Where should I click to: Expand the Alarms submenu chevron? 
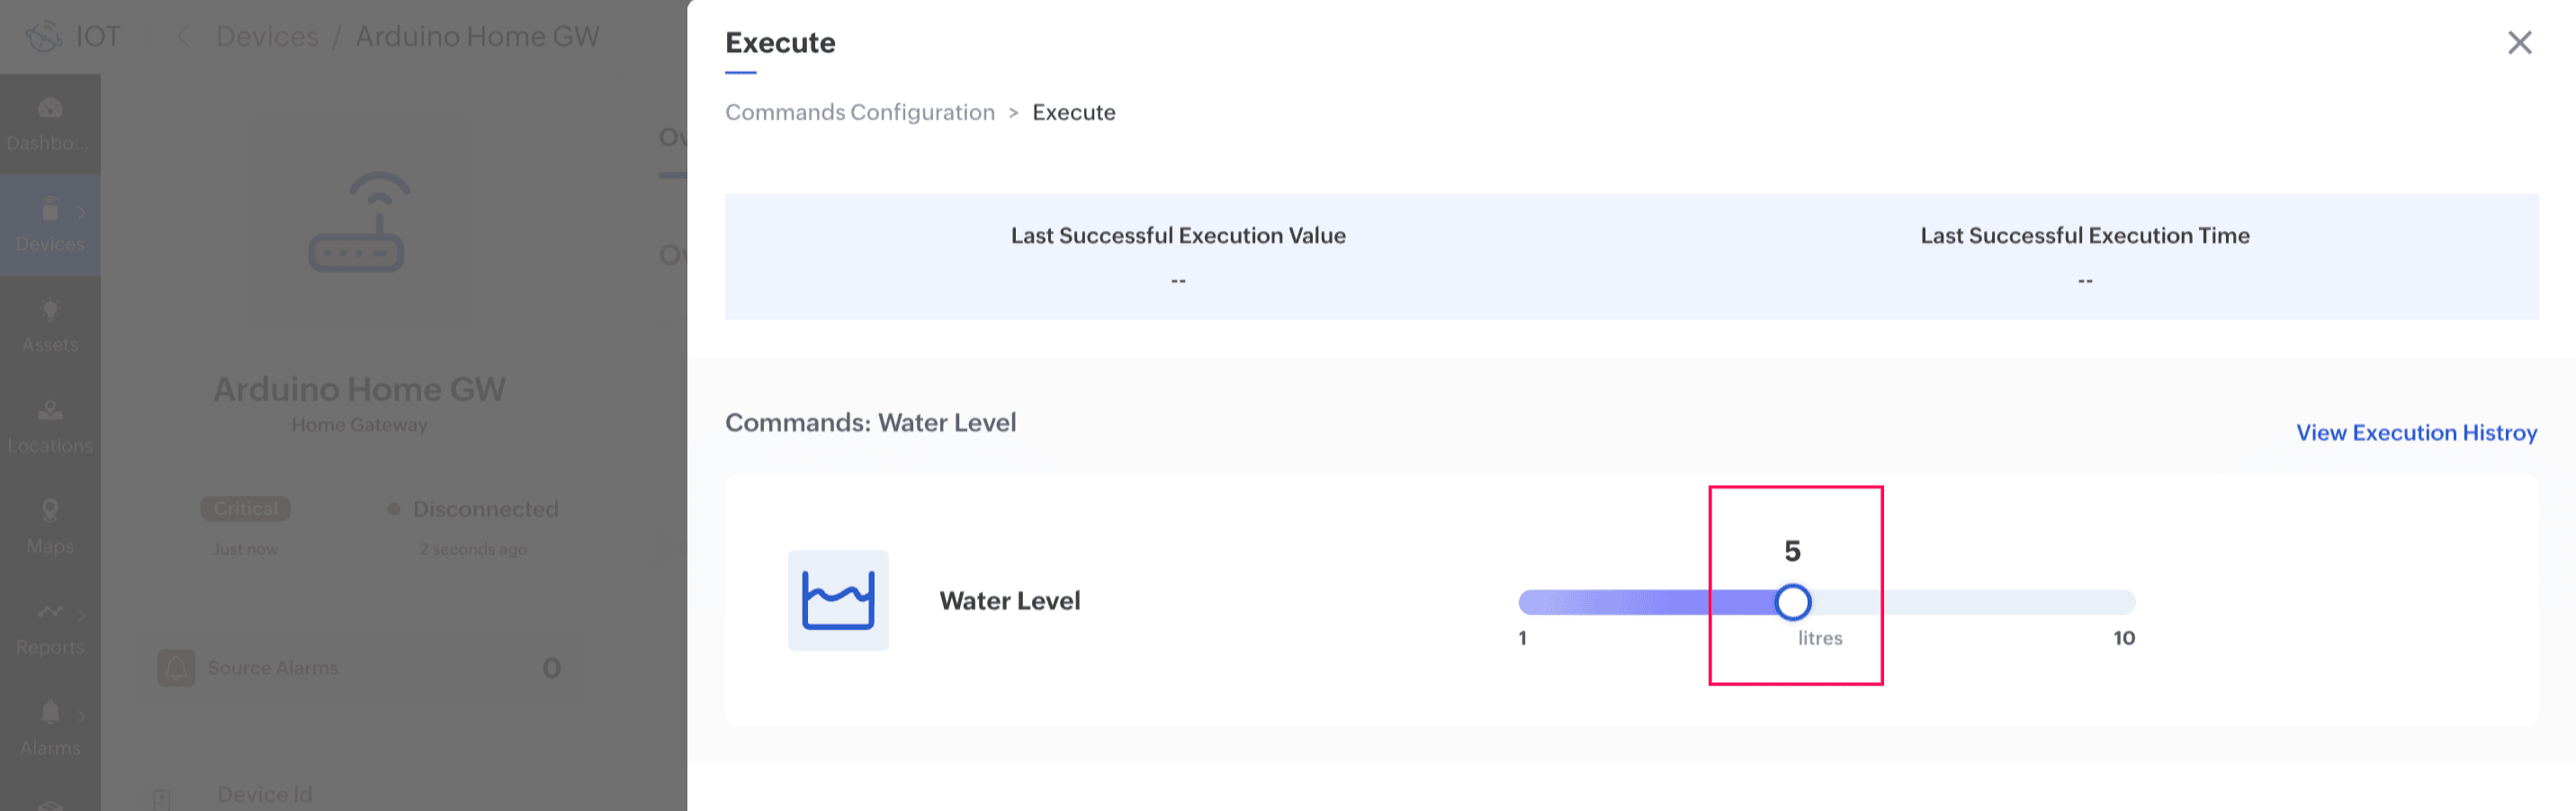81,715
